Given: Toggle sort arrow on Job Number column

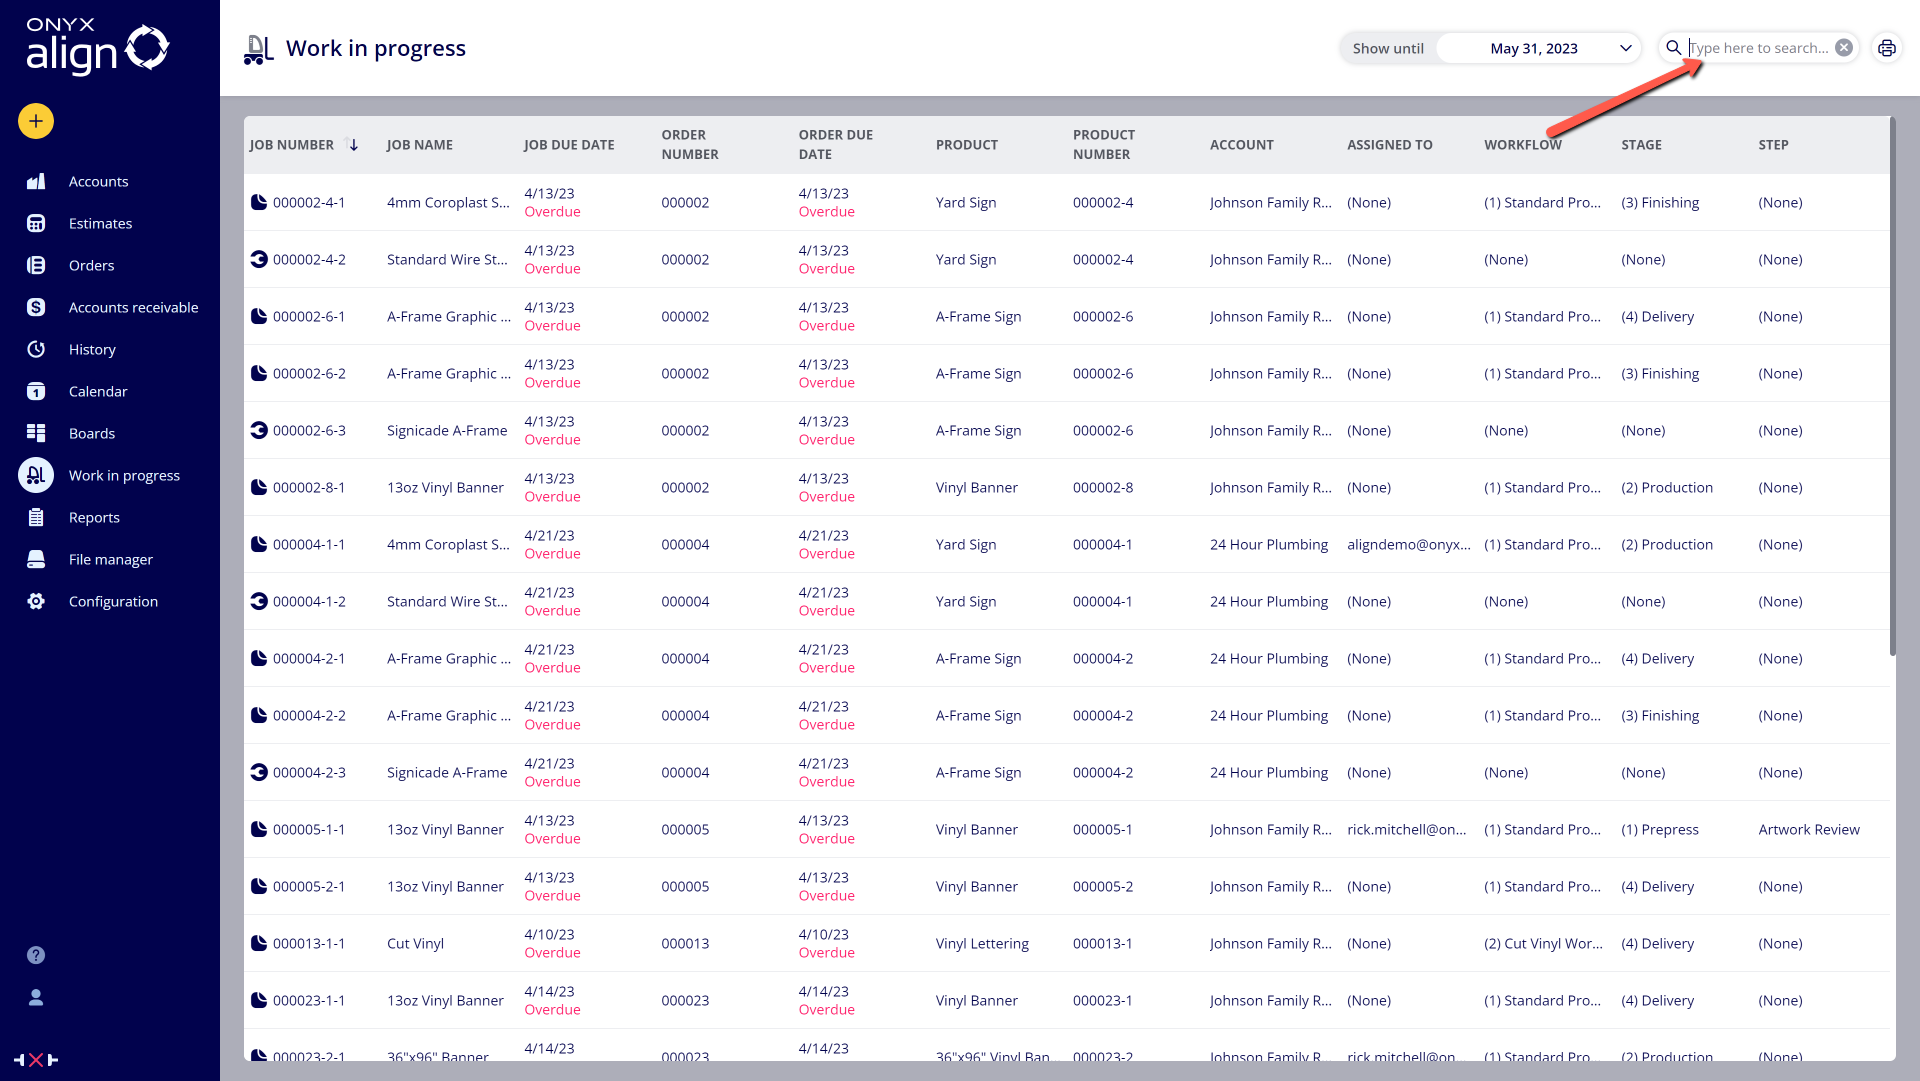Looking at the screenshot, I should click(352, 145).
